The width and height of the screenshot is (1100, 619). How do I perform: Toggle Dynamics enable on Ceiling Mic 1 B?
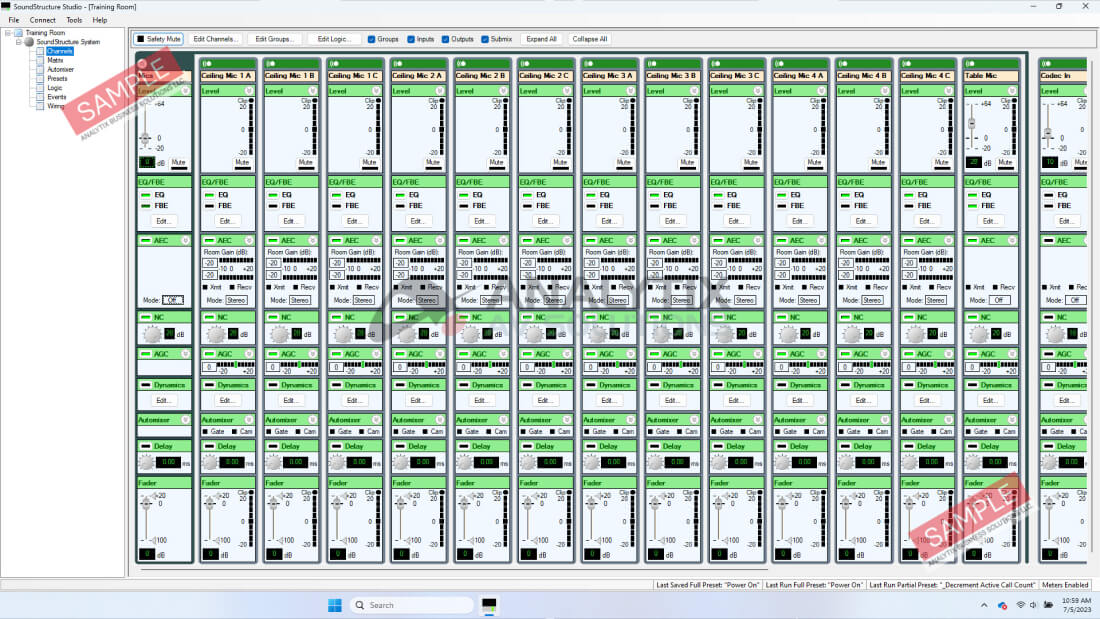coord(273,385)
